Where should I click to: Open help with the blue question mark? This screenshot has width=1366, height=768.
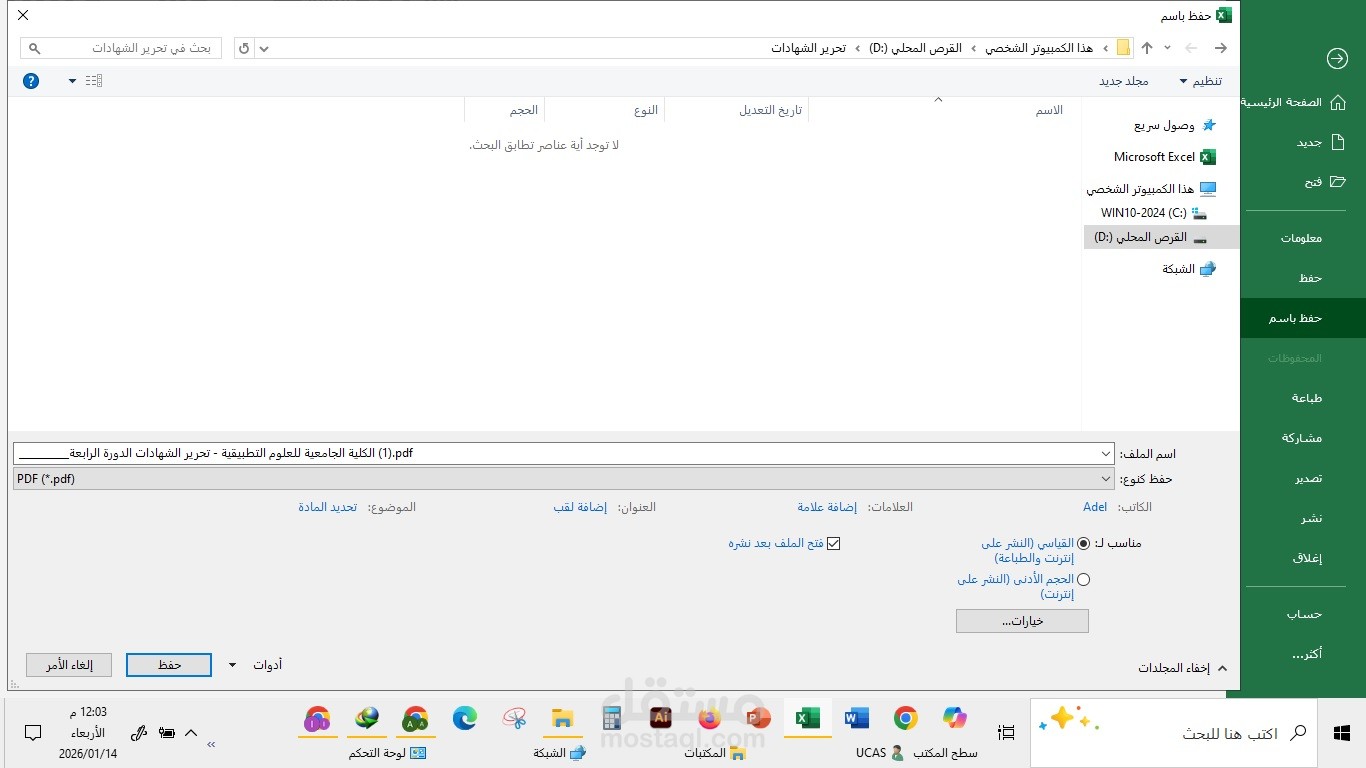31,81
